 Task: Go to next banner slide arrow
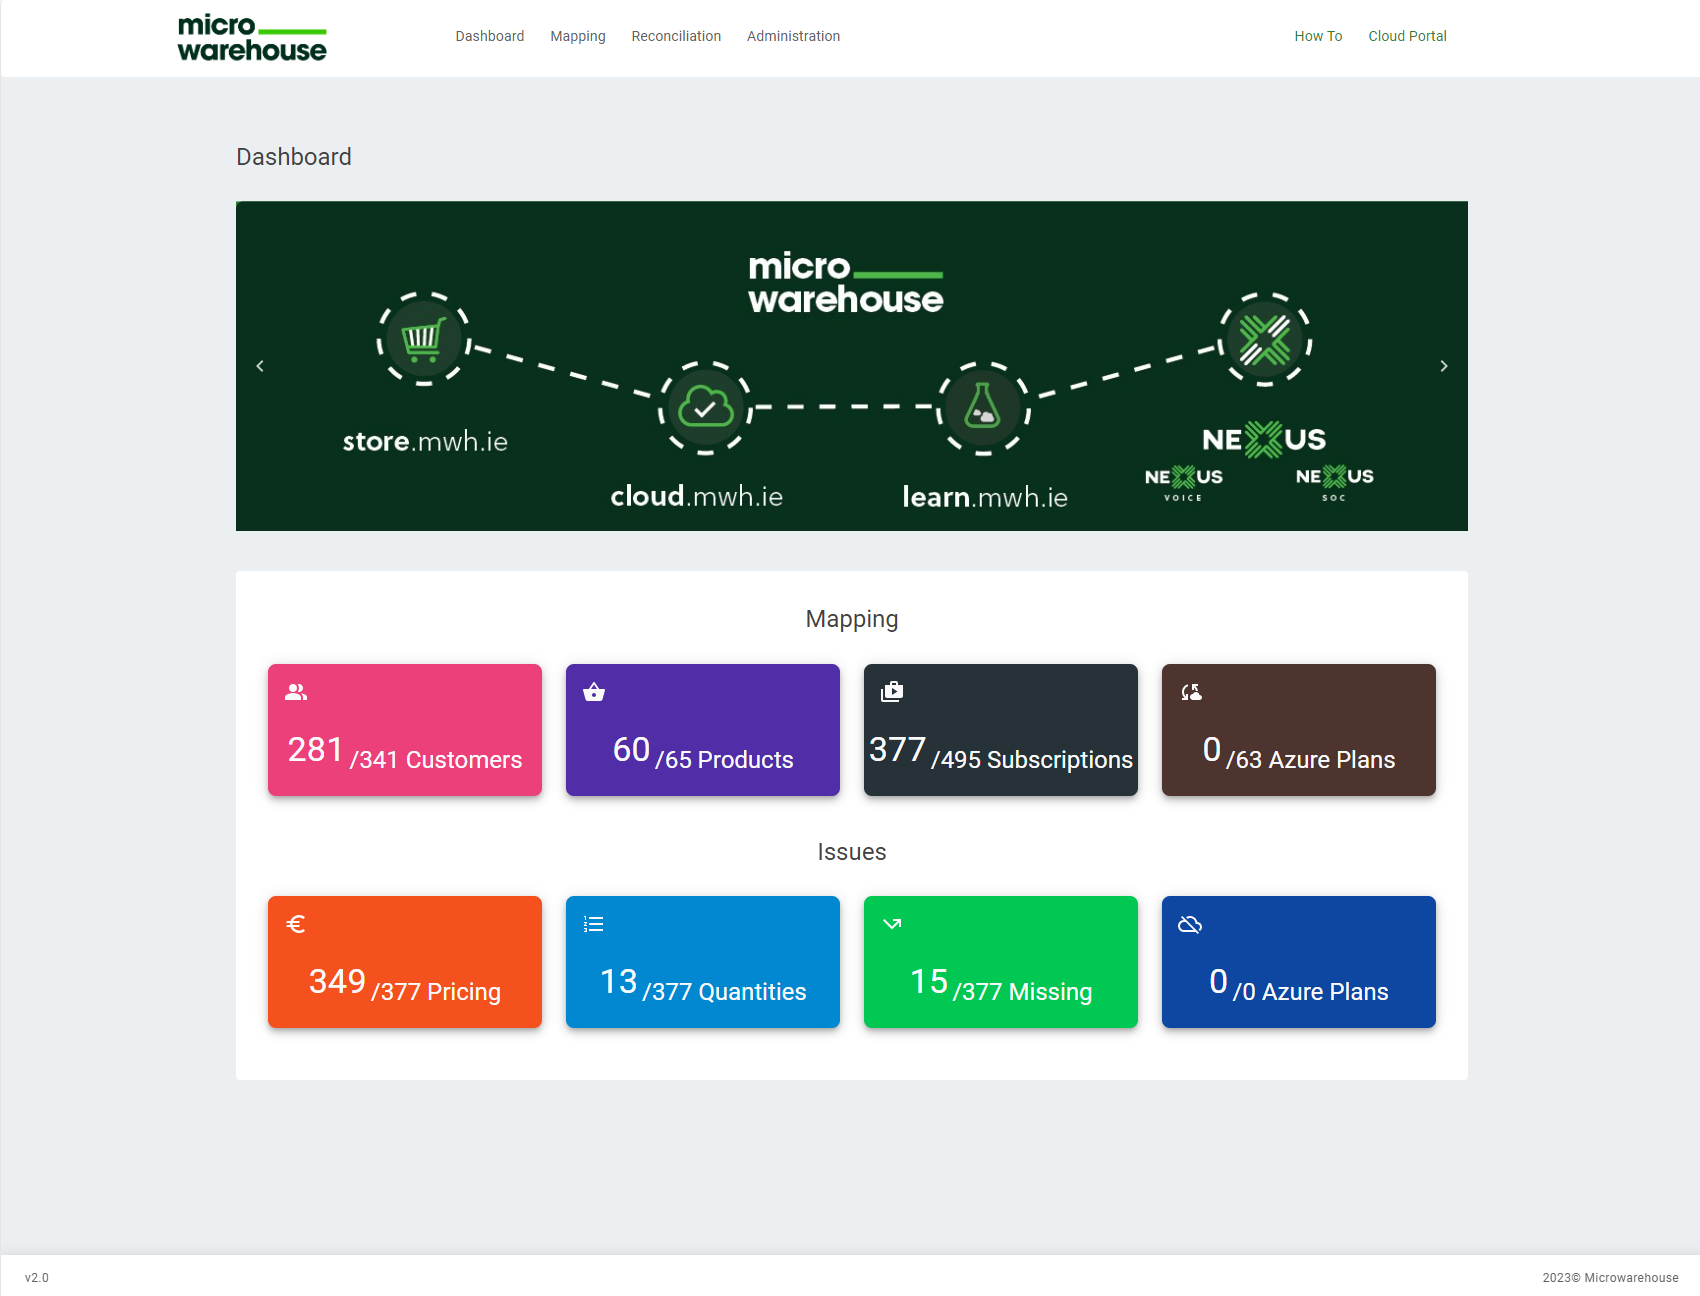pyautogui.click(x=1444, y=366)
